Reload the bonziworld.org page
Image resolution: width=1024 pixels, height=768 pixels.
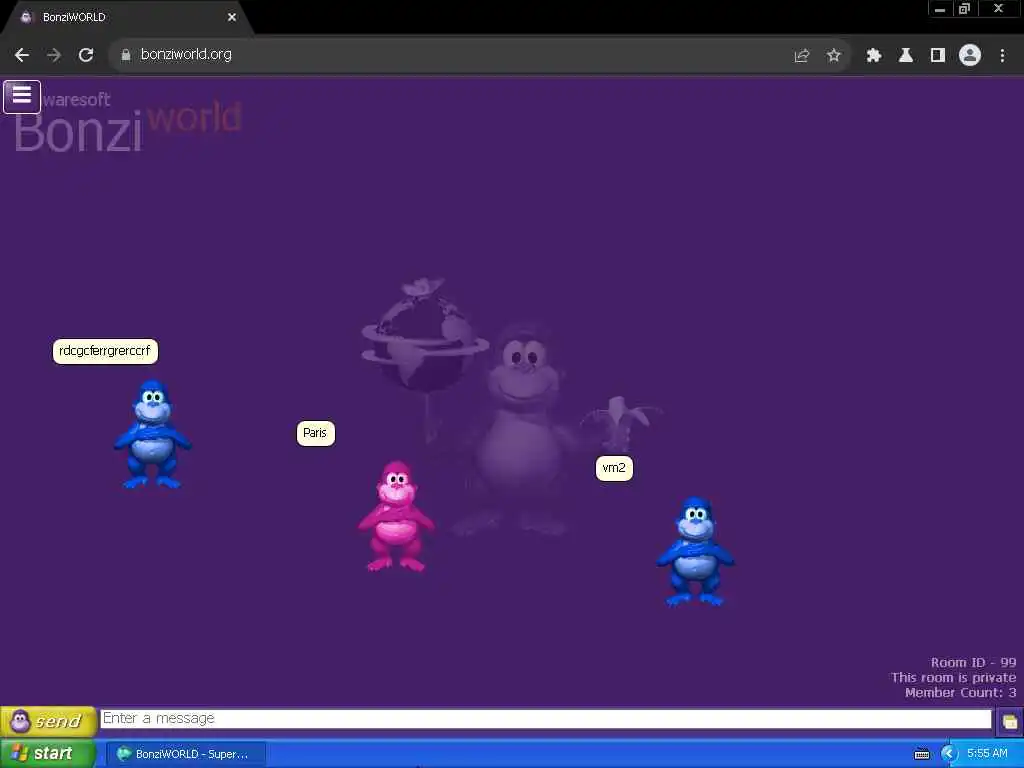[86, 56]
